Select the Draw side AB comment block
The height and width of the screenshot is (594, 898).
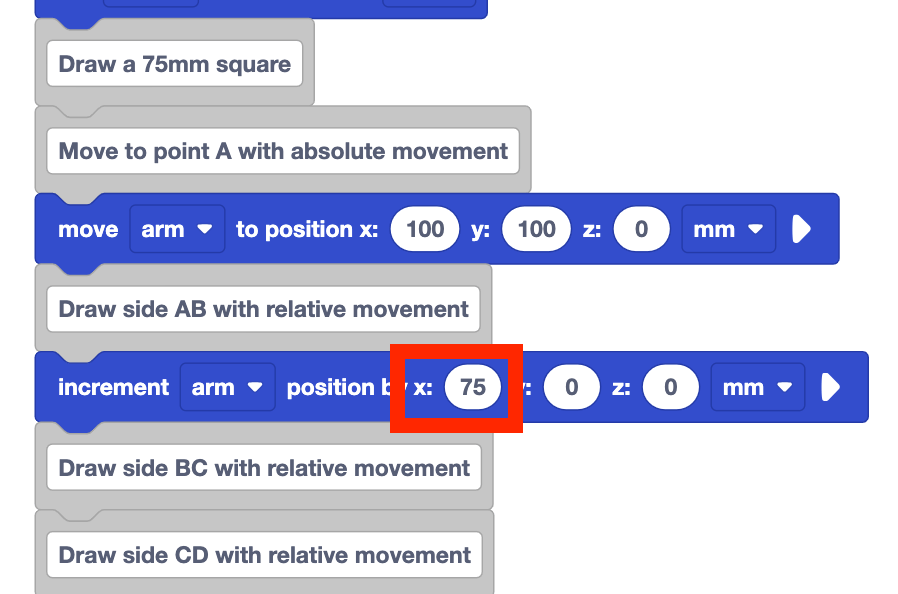pyautogui.click(x=262, y=309)
